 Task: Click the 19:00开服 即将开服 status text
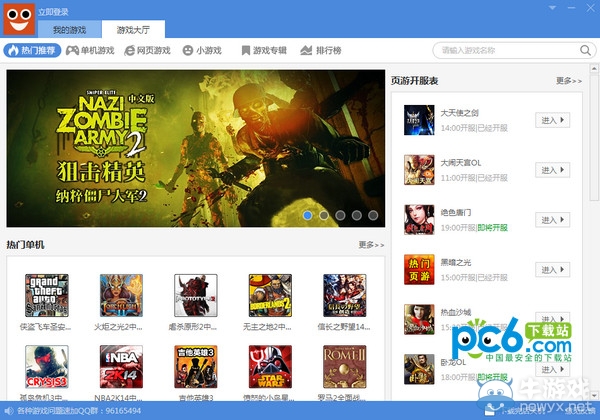[474, 228]
